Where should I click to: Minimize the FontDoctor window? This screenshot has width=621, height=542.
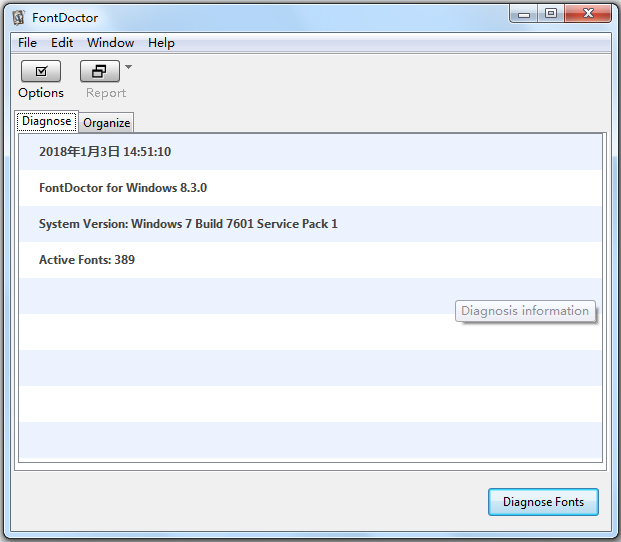pyautogui.click(x=524, y=14)
